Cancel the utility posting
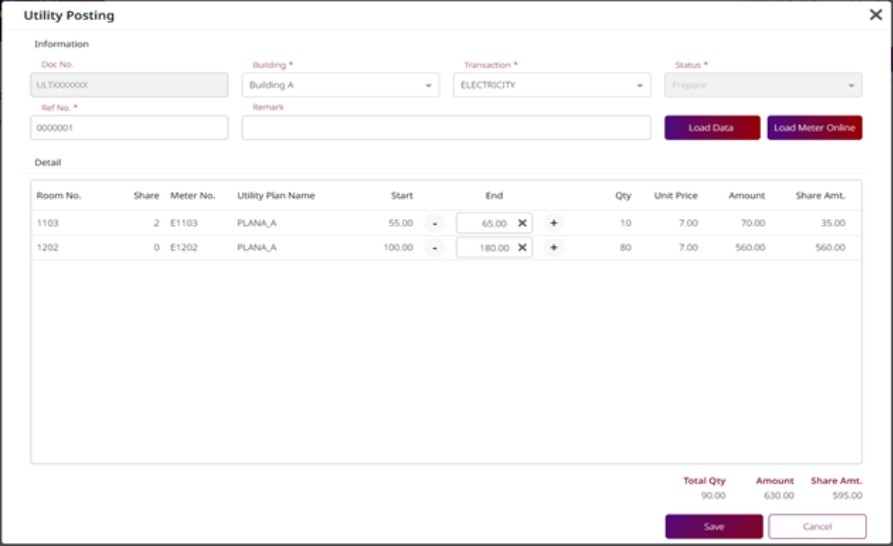The image size is (893, 546). tap(817, 526)
